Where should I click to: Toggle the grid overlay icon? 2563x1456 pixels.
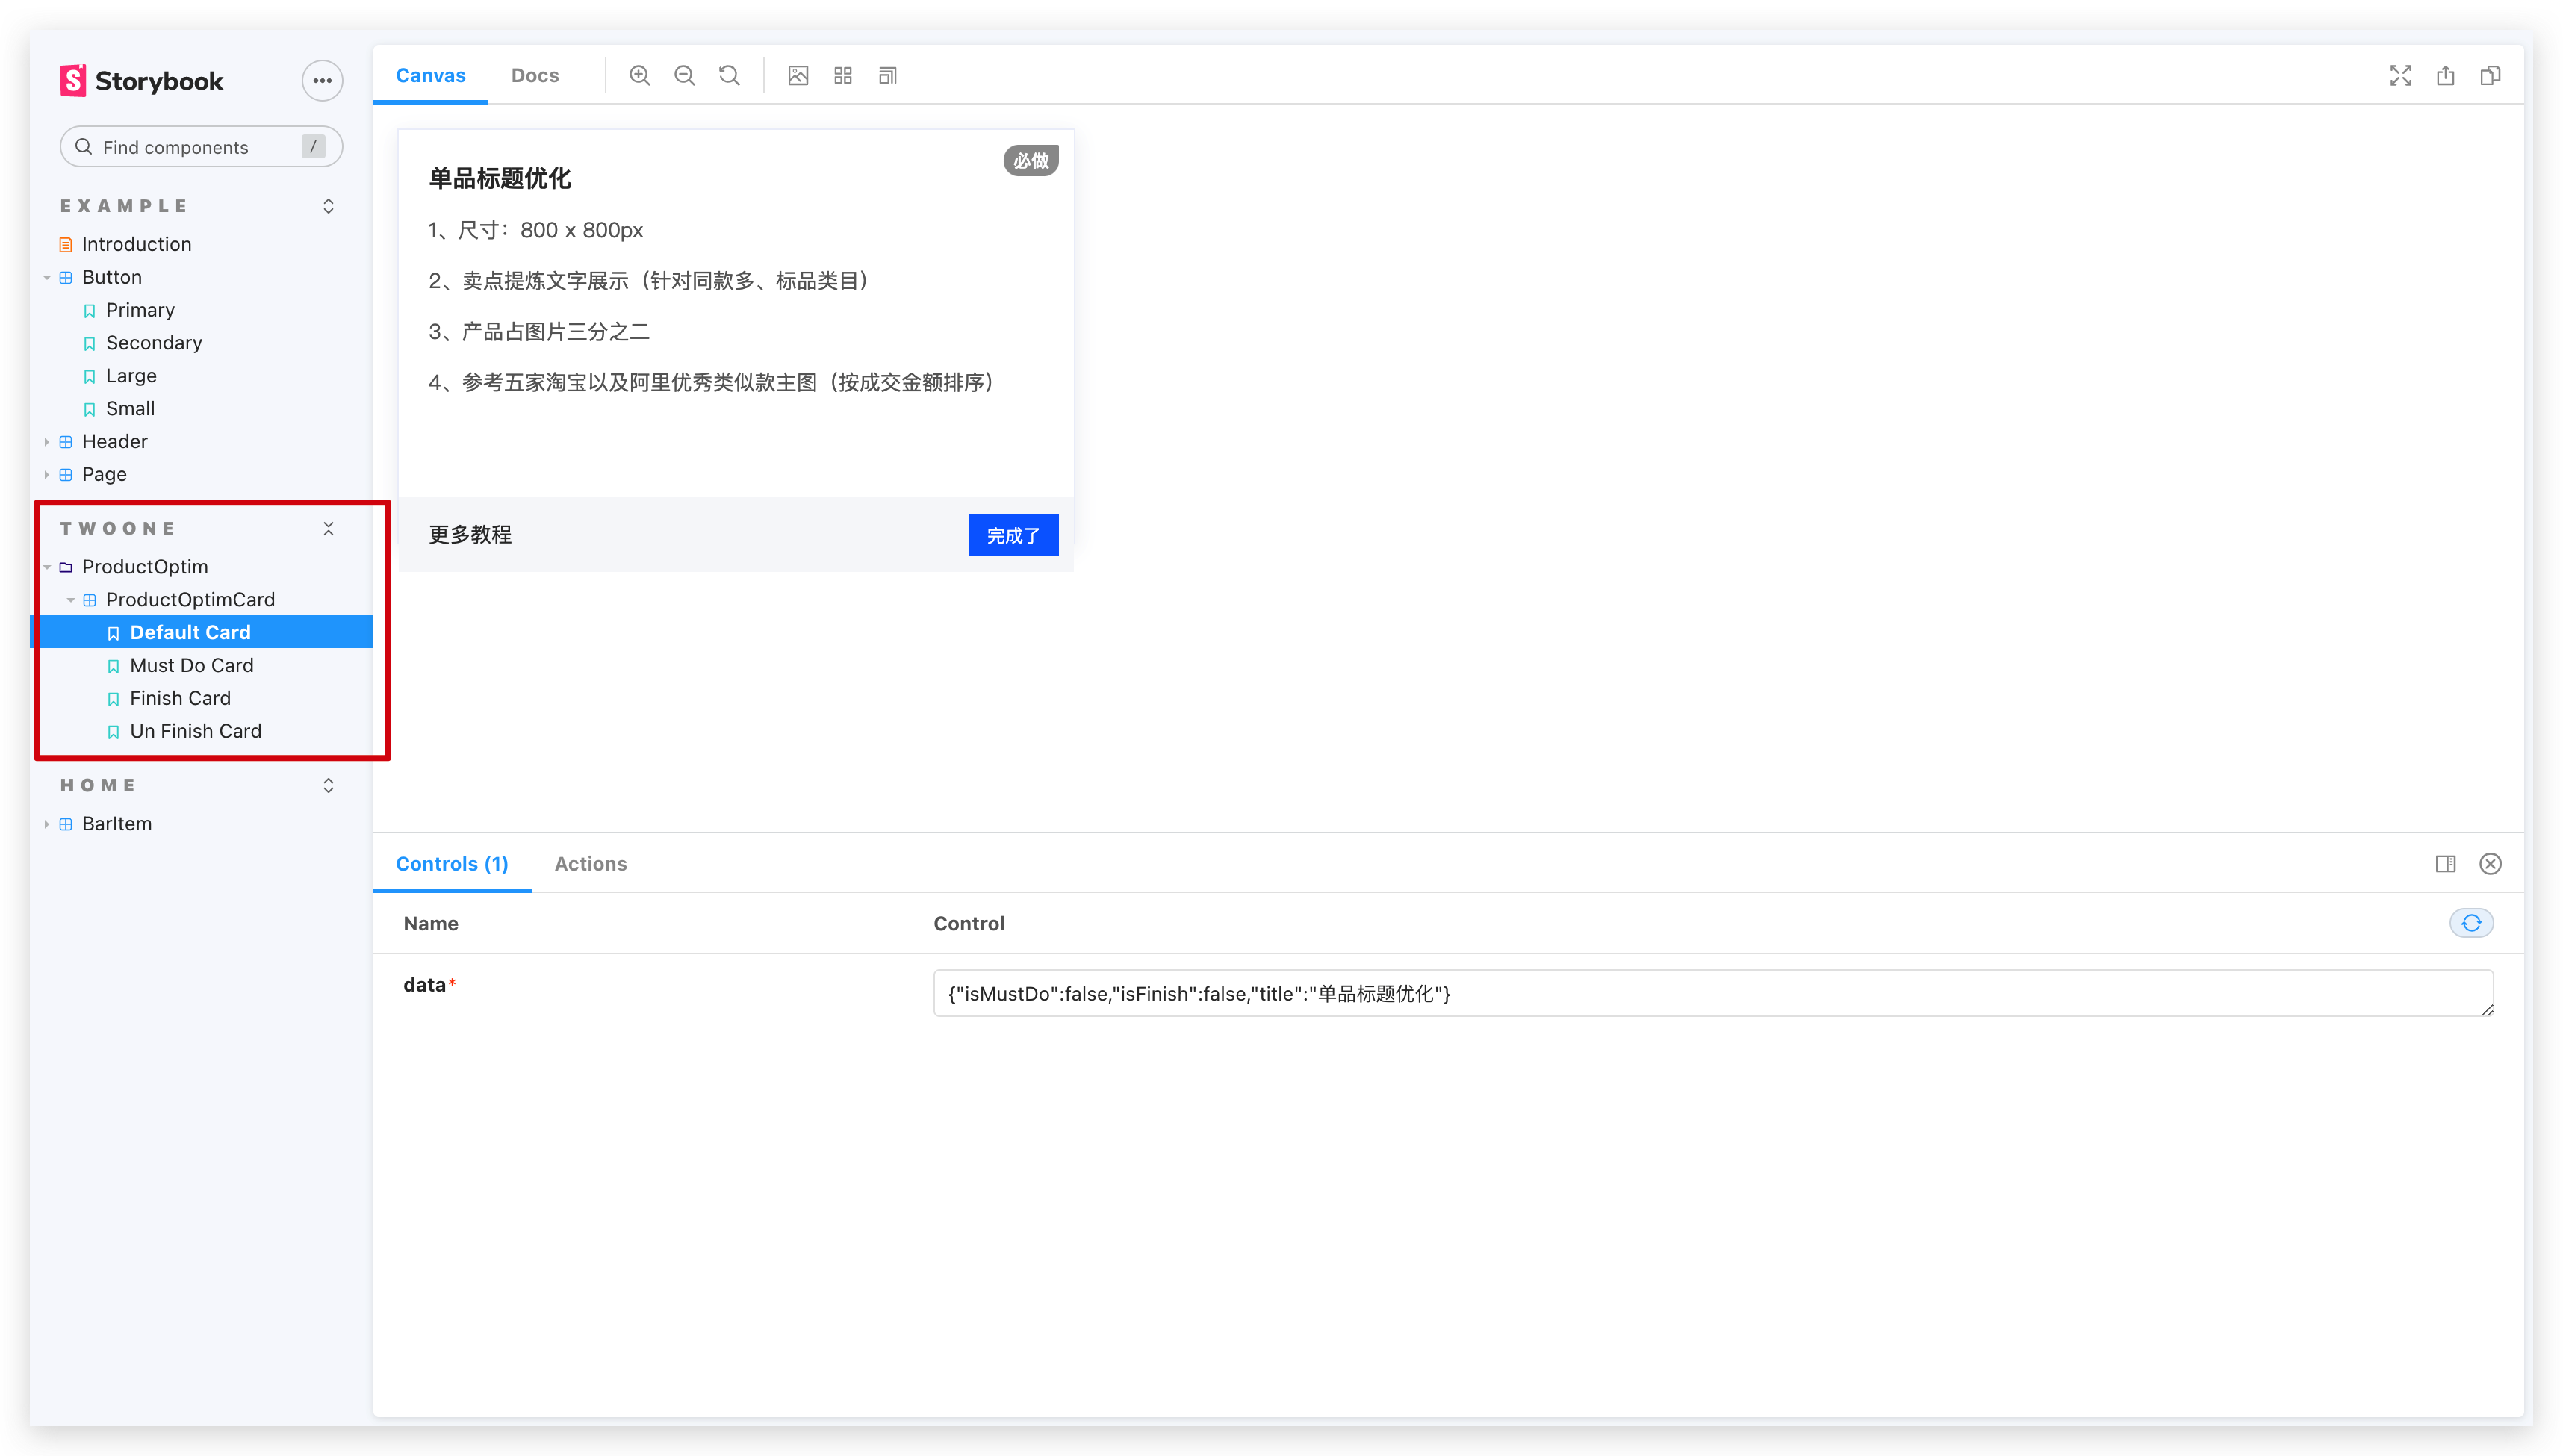pyautogui.click(x=842, y=76)
